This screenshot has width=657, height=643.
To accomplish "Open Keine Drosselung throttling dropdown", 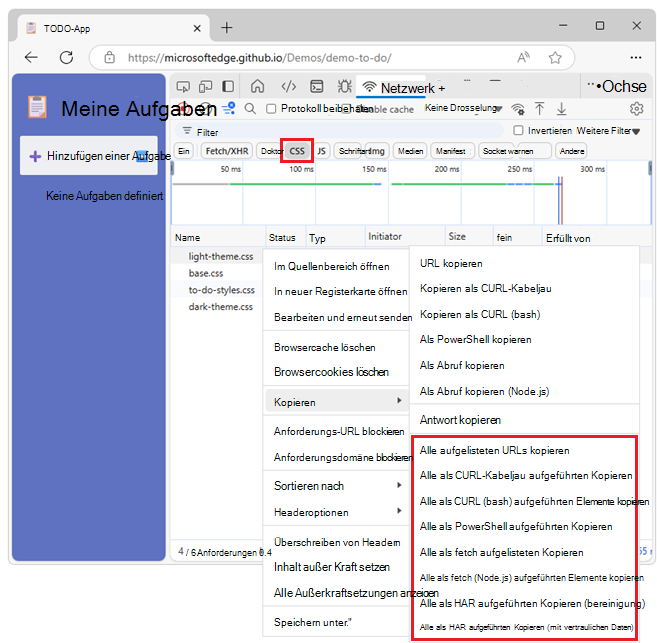I will [463, 108].
